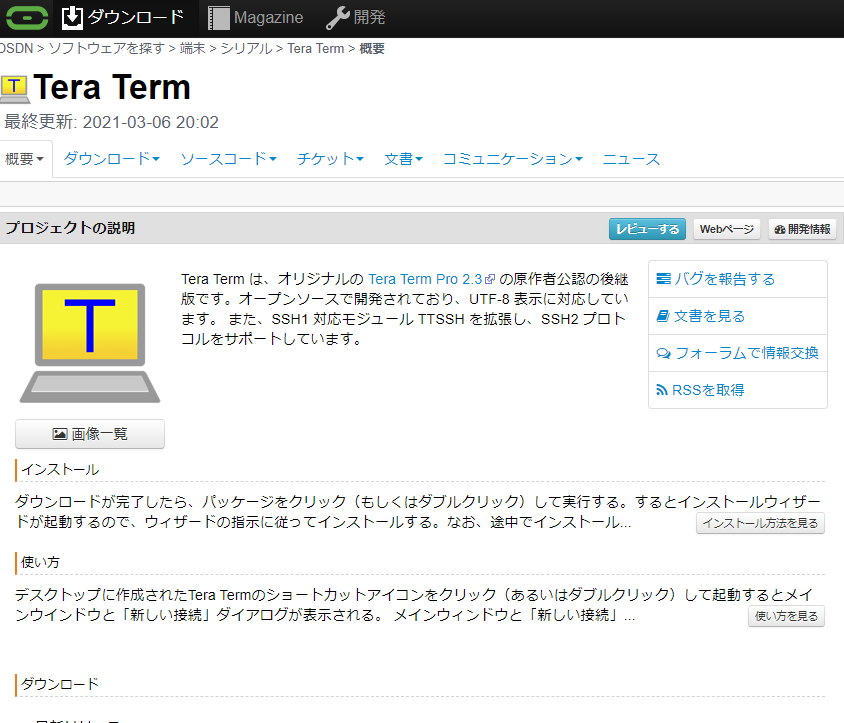The image size is (844, 723).
Task: Click the フォーラムで情報交換 chat icon
Action: click(664, 353)
